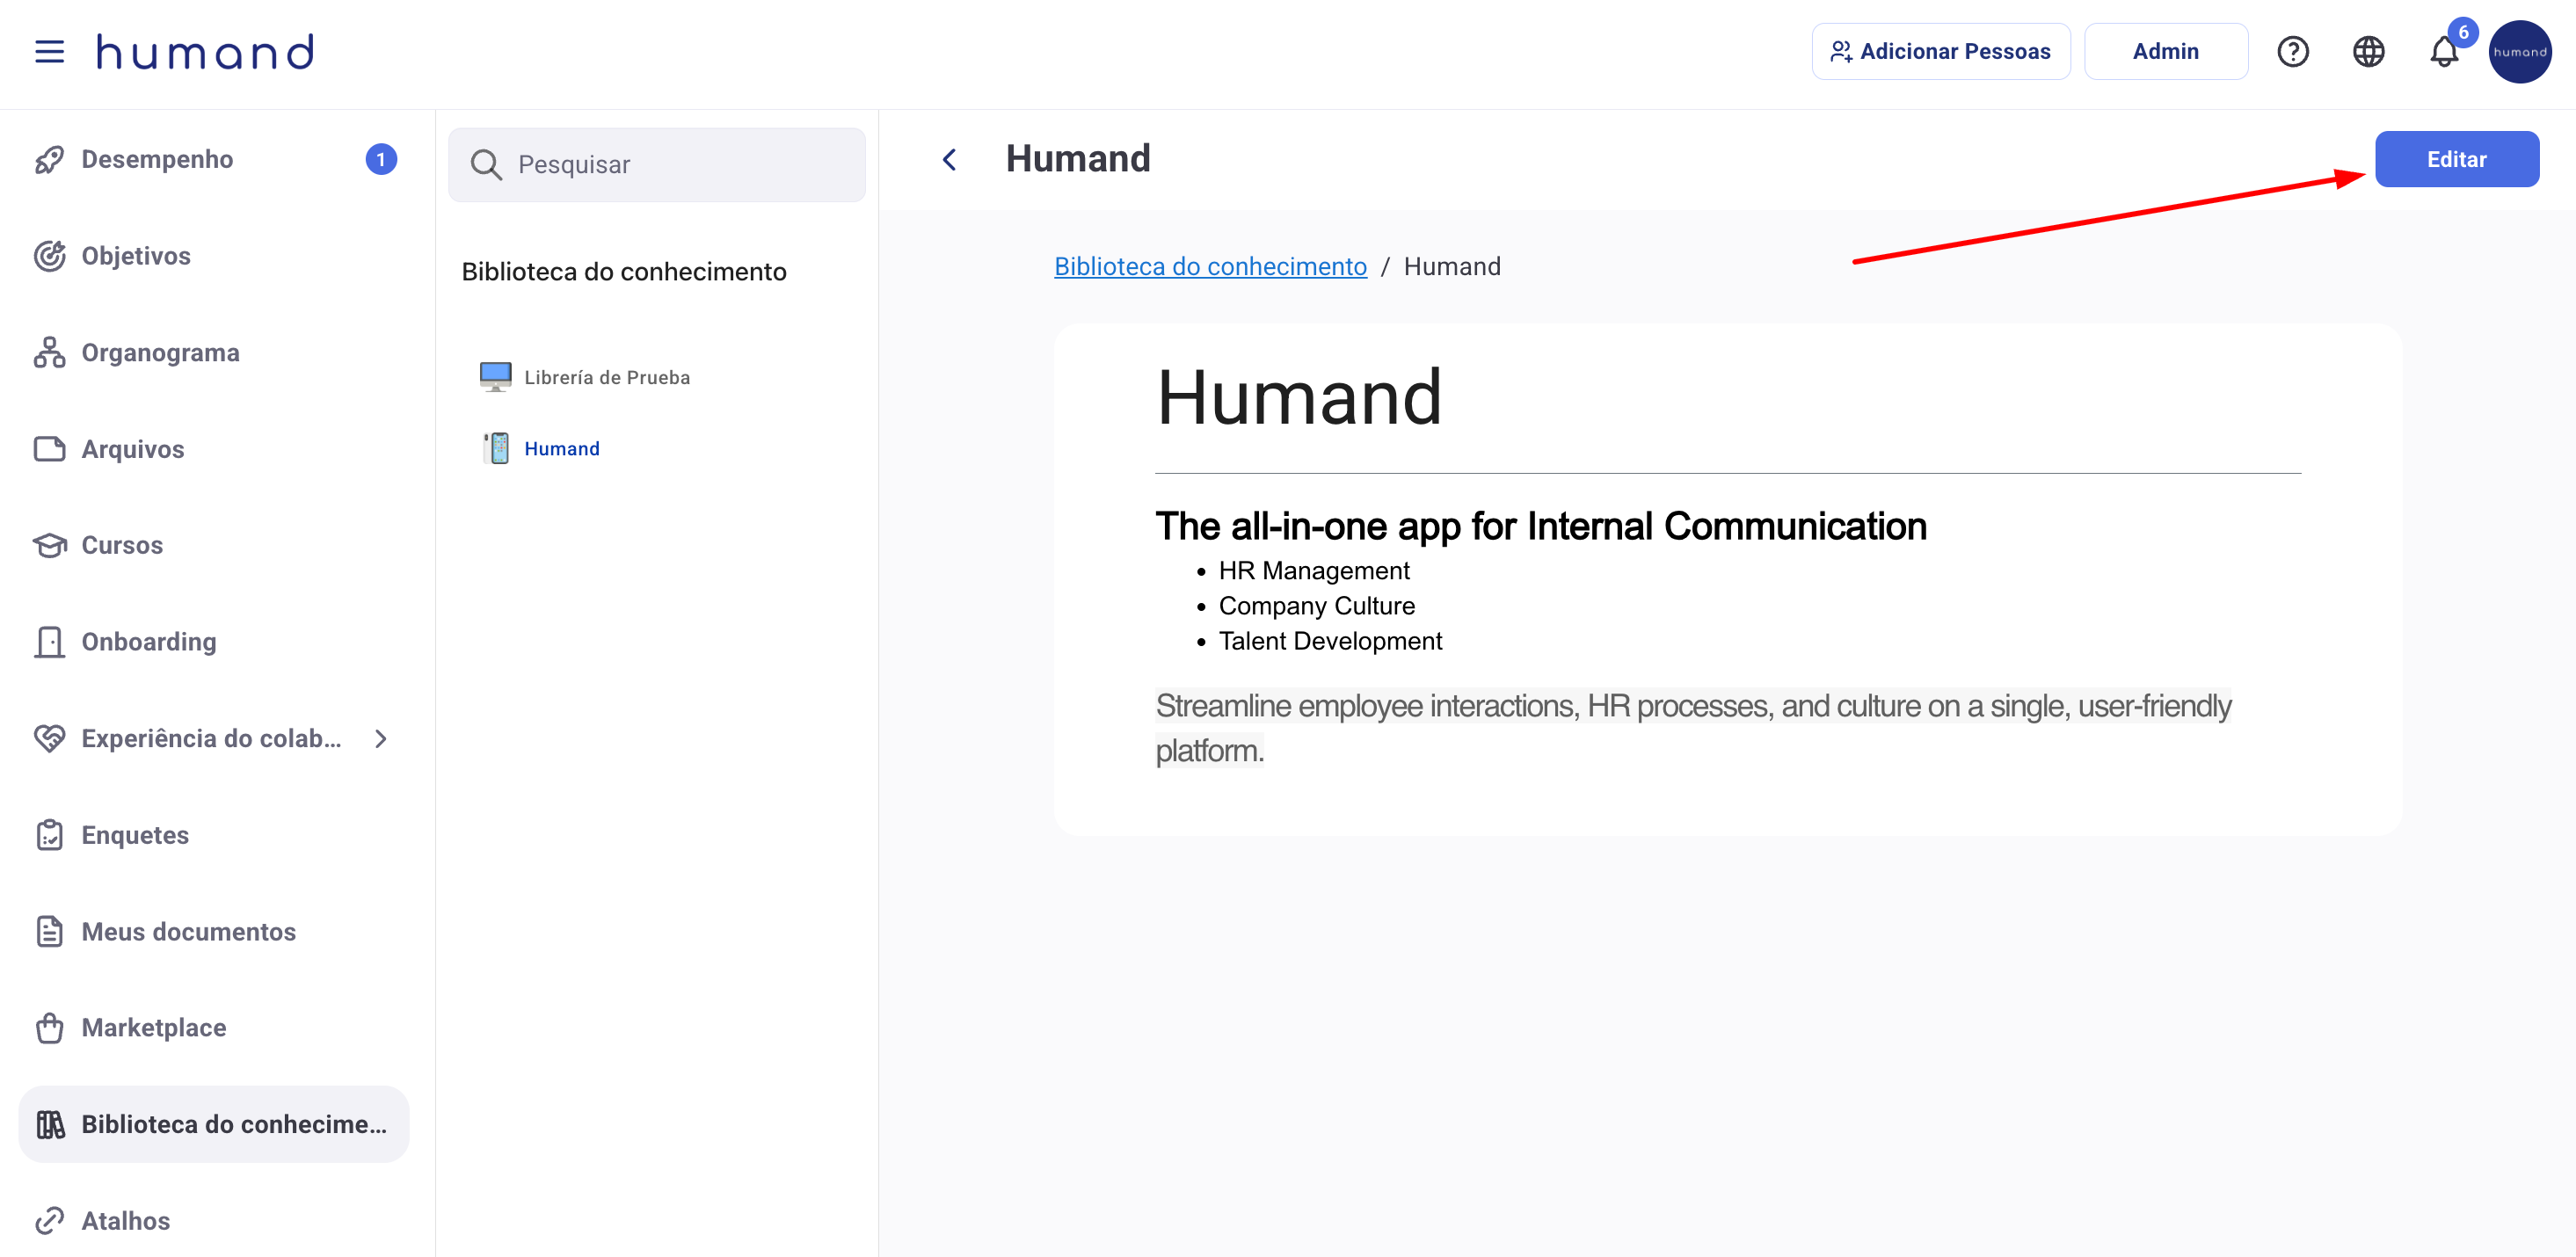This screenshot has width=2576, height=1257.
Task: Open the help question mark icon
Action: tap(2292, 51)
